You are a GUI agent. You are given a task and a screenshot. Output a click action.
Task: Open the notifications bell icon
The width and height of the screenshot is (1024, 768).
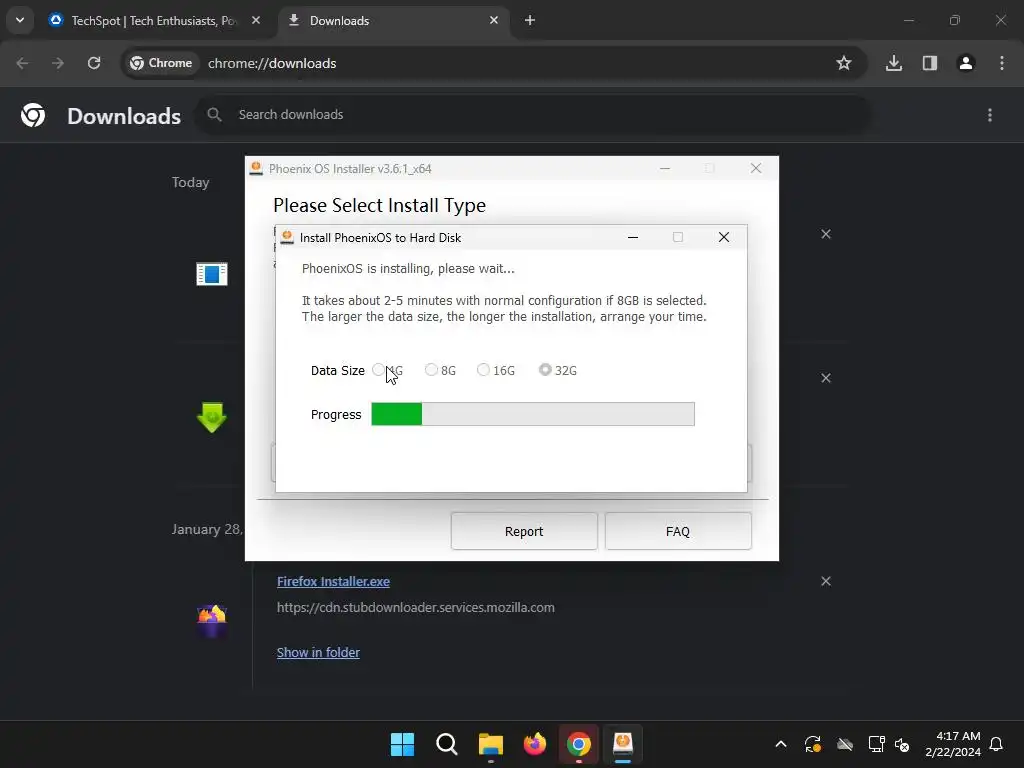(x=997, y=744)
